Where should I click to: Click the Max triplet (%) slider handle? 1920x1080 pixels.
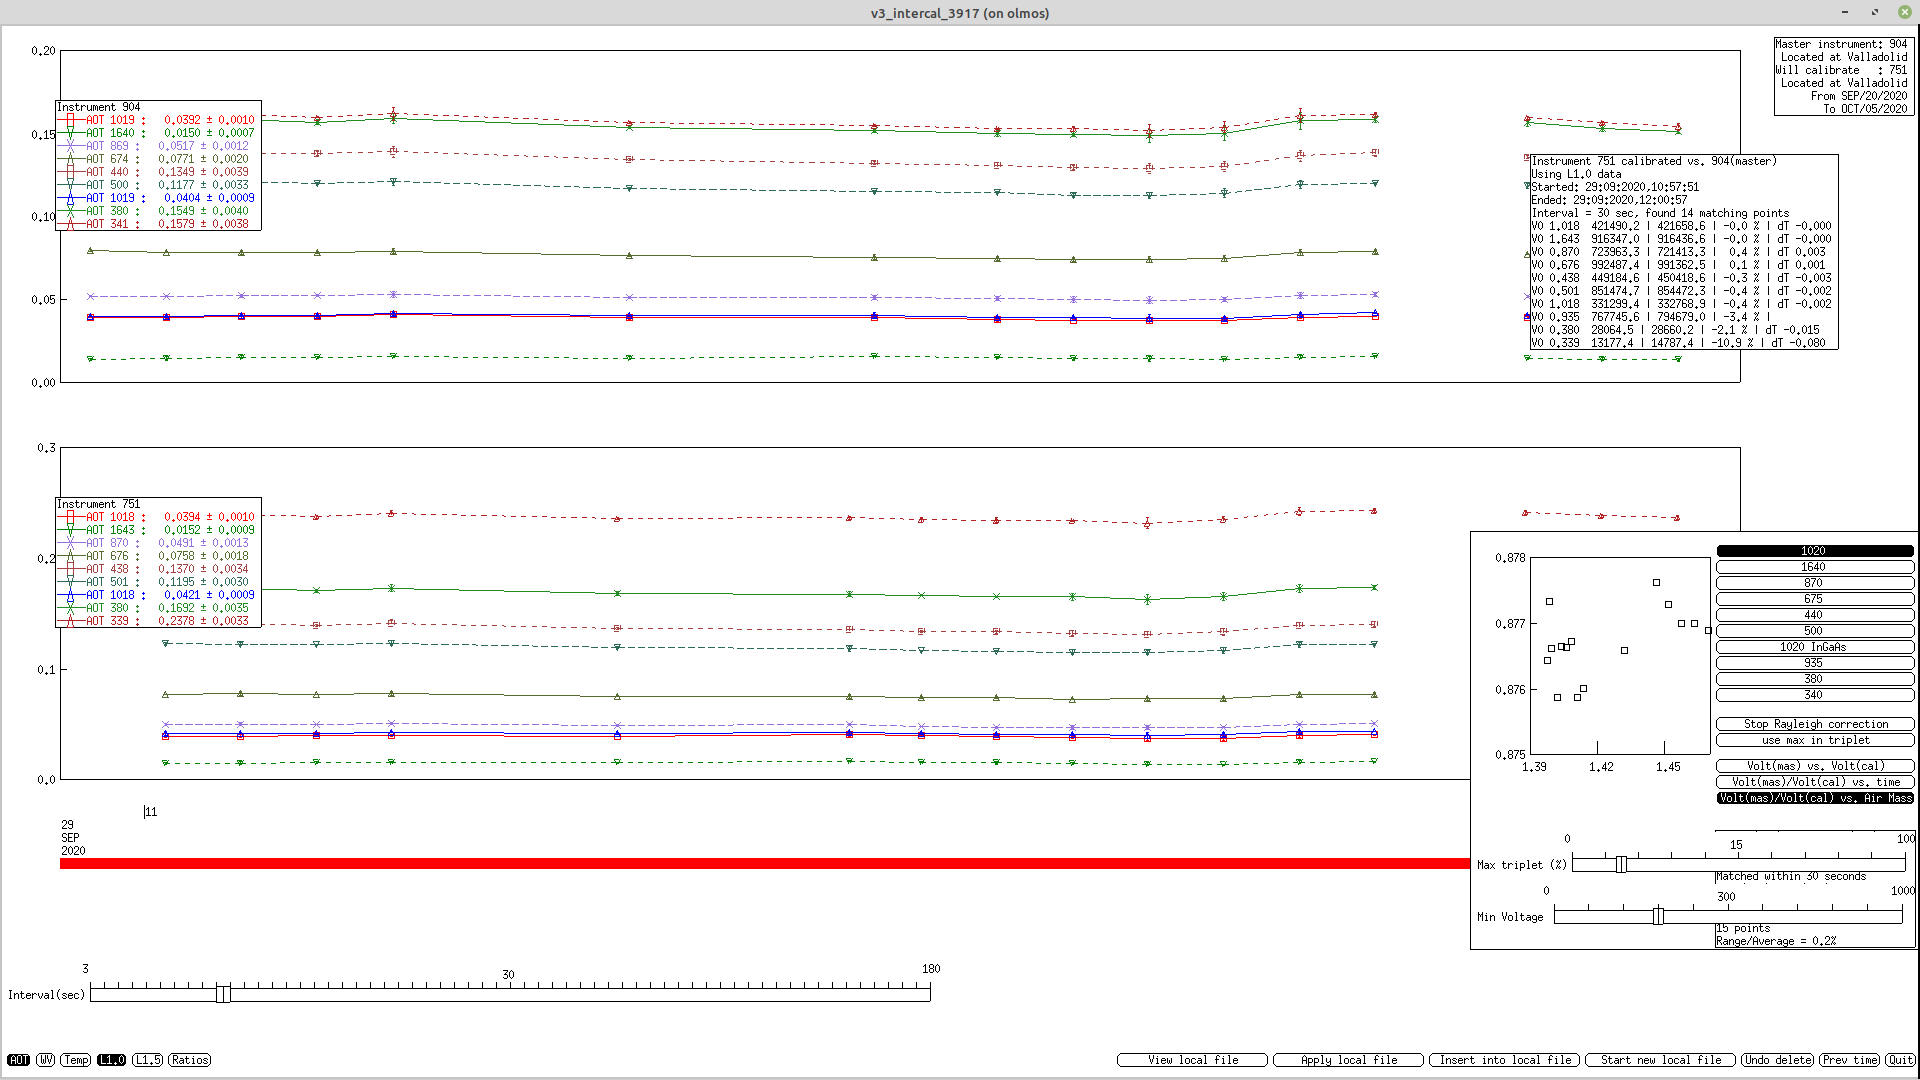tap(1621, 865)
